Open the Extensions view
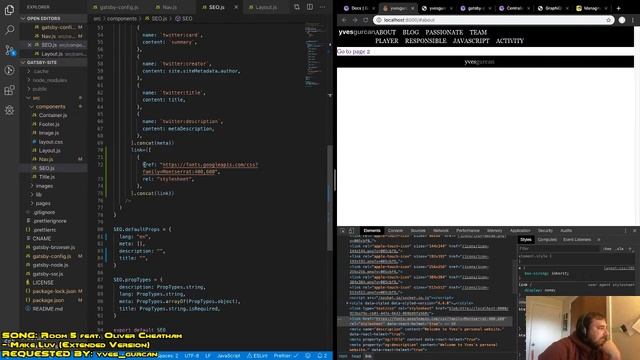 (9, 90)
